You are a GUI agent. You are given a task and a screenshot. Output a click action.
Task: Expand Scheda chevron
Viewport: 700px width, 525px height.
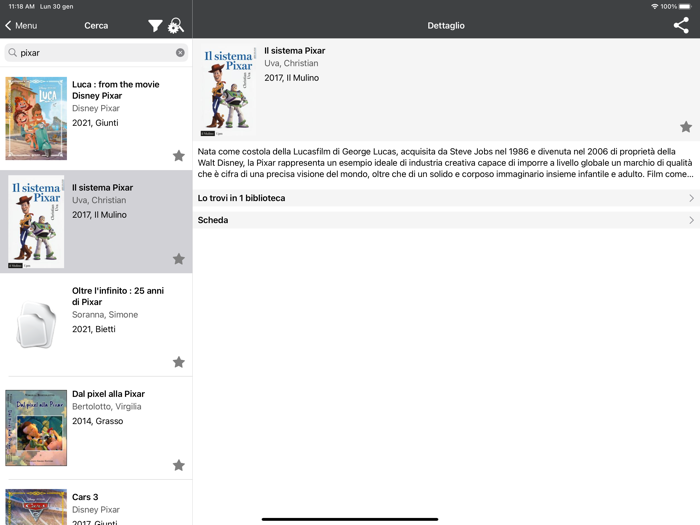point(691,220)
